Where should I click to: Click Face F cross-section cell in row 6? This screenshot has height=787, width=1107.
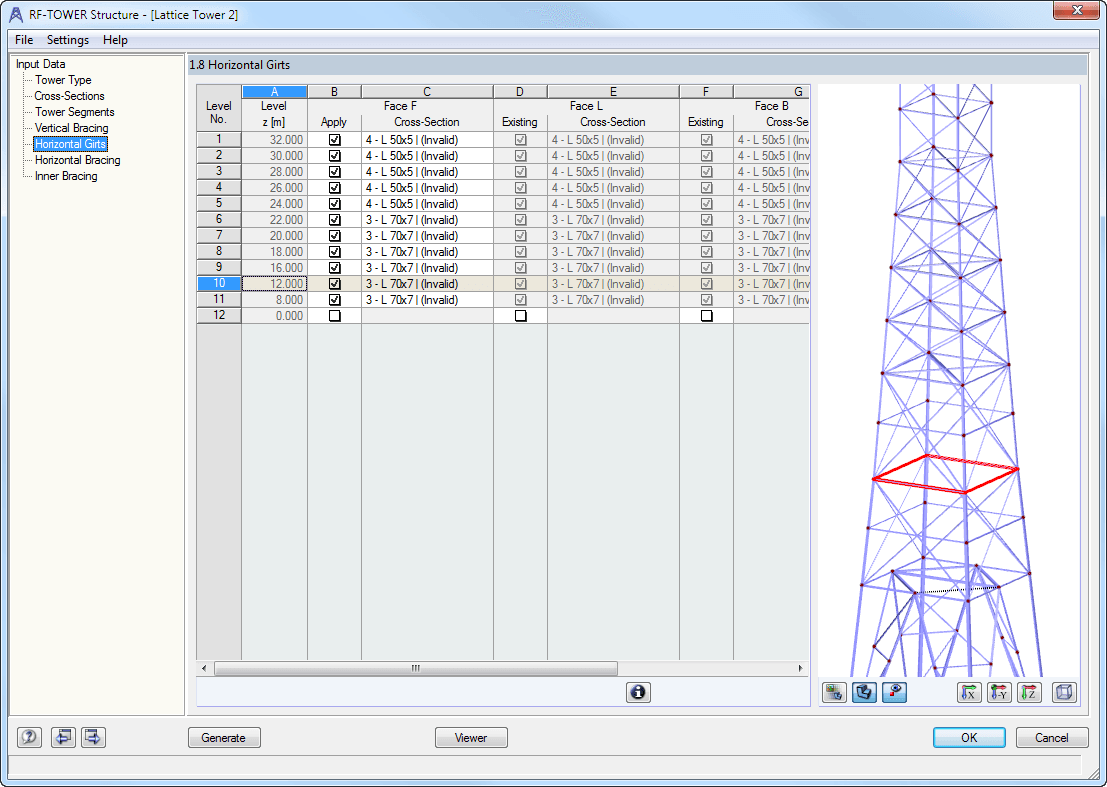click(x=427, y=220)
